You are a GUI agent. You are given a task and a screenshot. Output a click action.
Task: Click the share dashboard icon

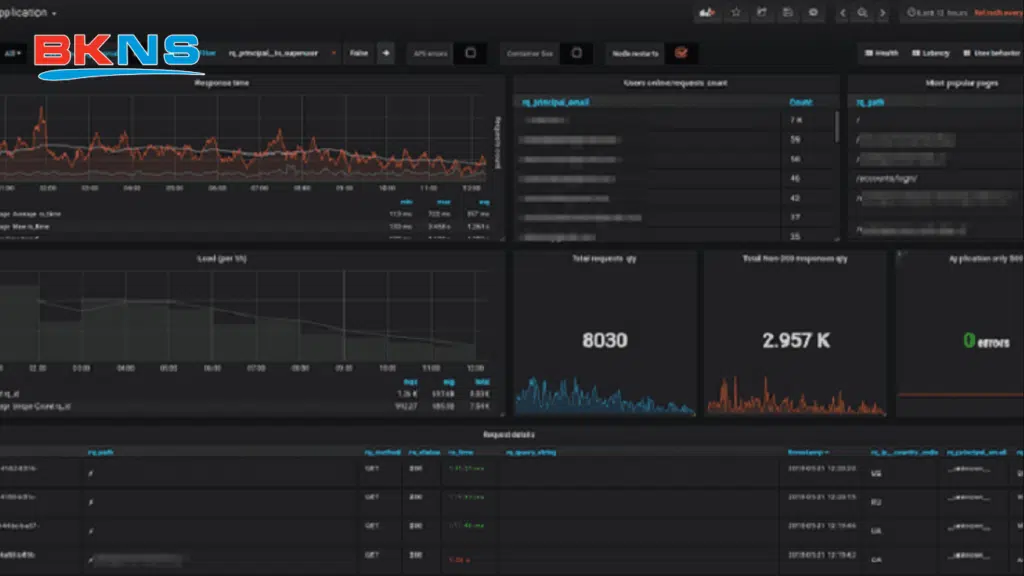tap(761, 12)
